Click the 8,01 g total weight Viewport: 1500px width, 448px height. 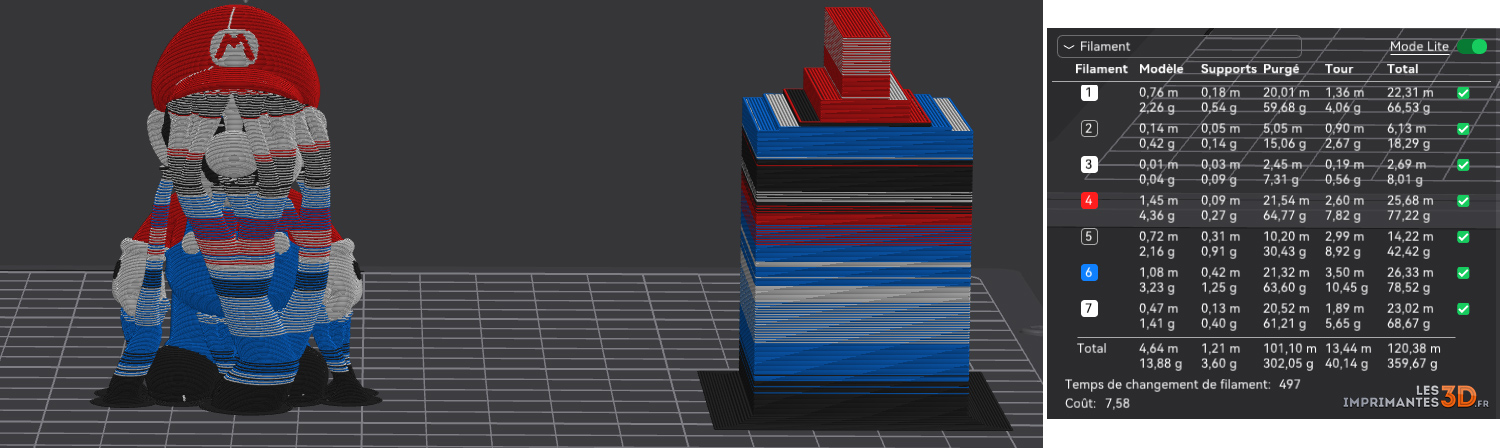1406,179
